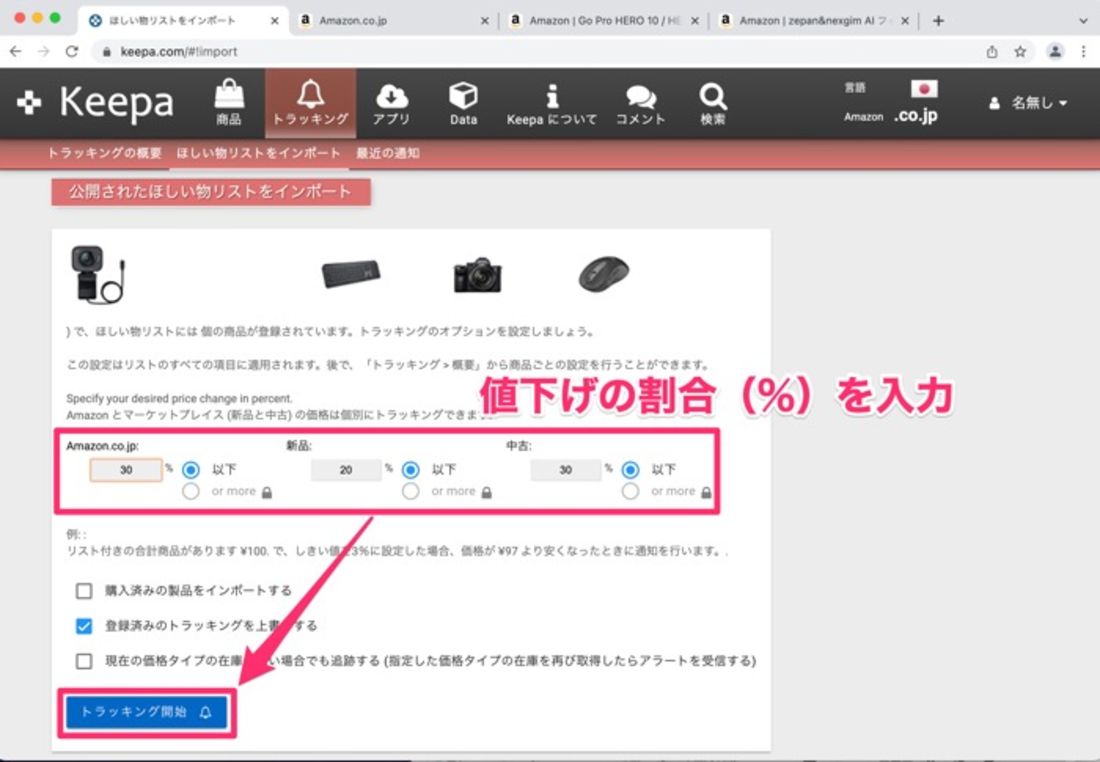Expand the tab search chevron
Viewport: 1100px width, 762px height.
[x=1083, y=20]
